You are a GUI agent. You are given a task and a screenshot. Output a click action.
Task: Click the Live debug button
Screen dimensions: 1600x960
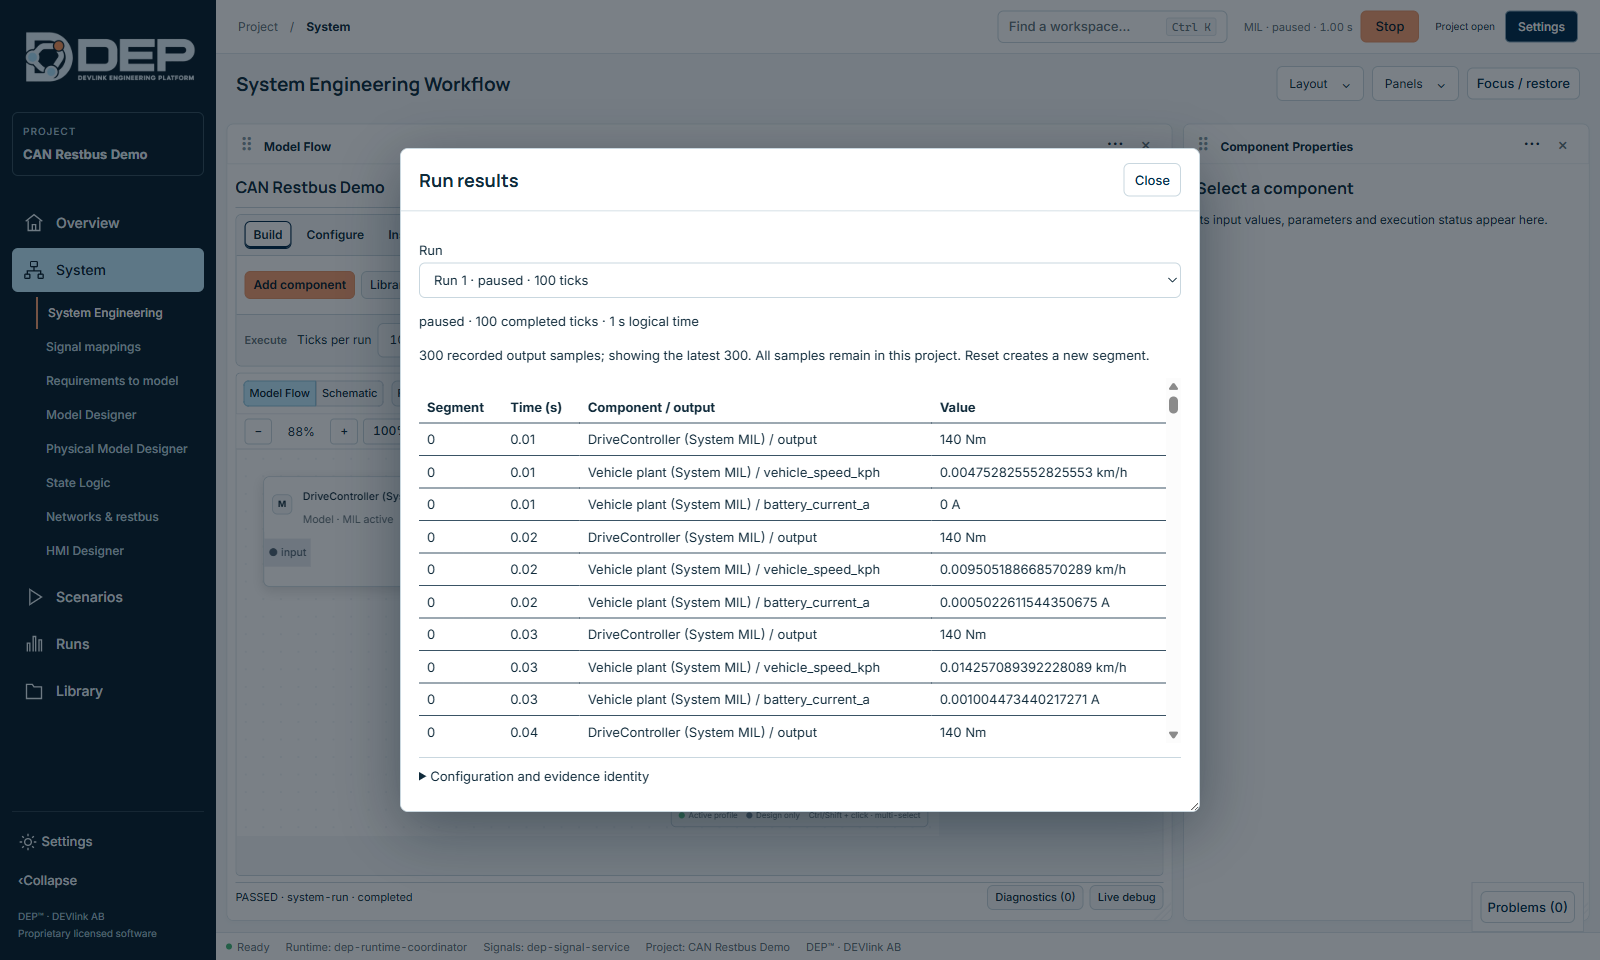[x=1126, y=897]
